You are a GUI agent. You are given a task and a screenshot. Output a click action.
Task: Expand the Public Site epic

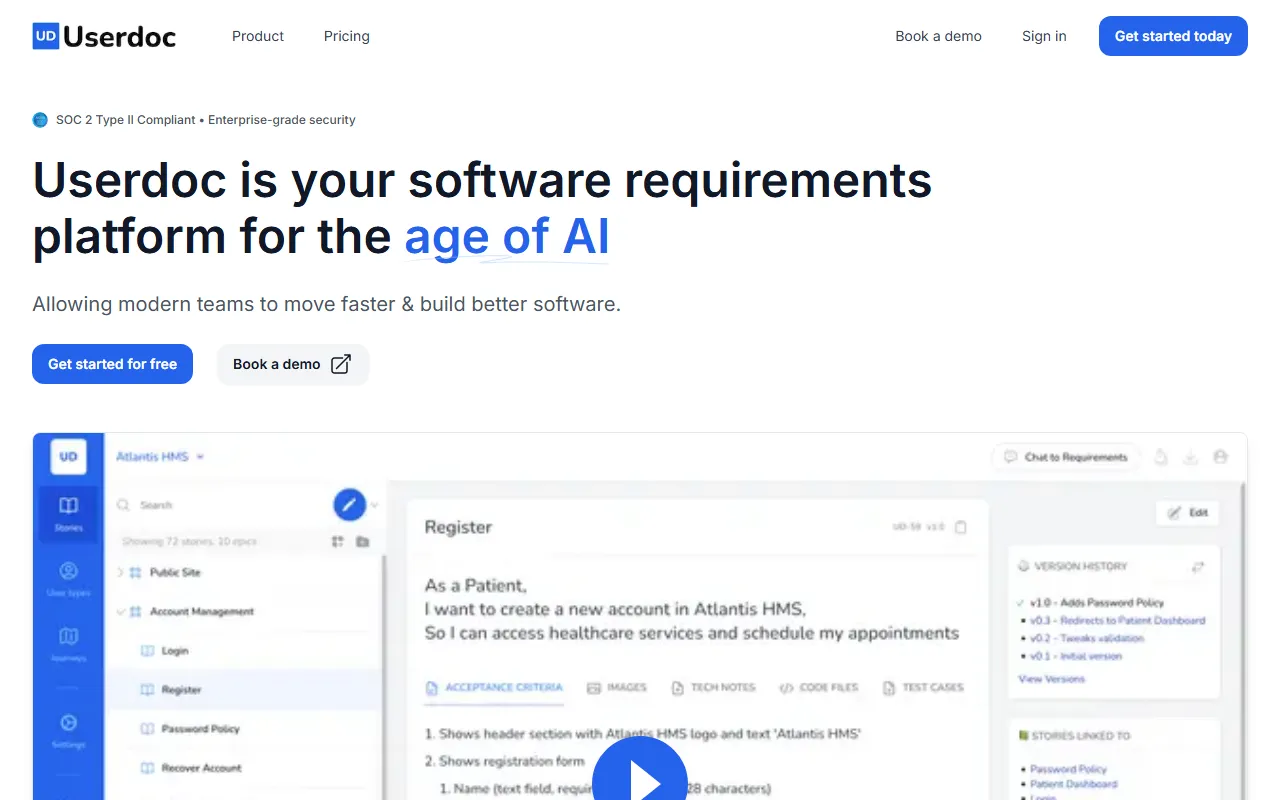point(120,572)
